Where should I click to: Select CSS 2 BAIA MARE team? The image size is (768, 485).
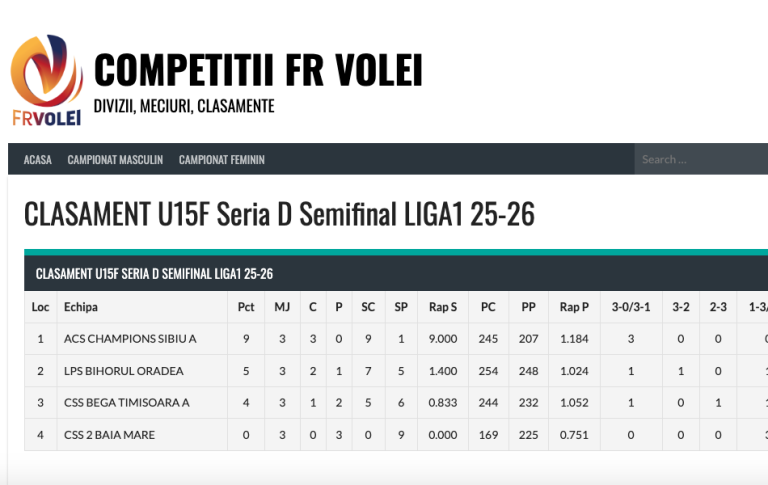[x=110, y=435]
